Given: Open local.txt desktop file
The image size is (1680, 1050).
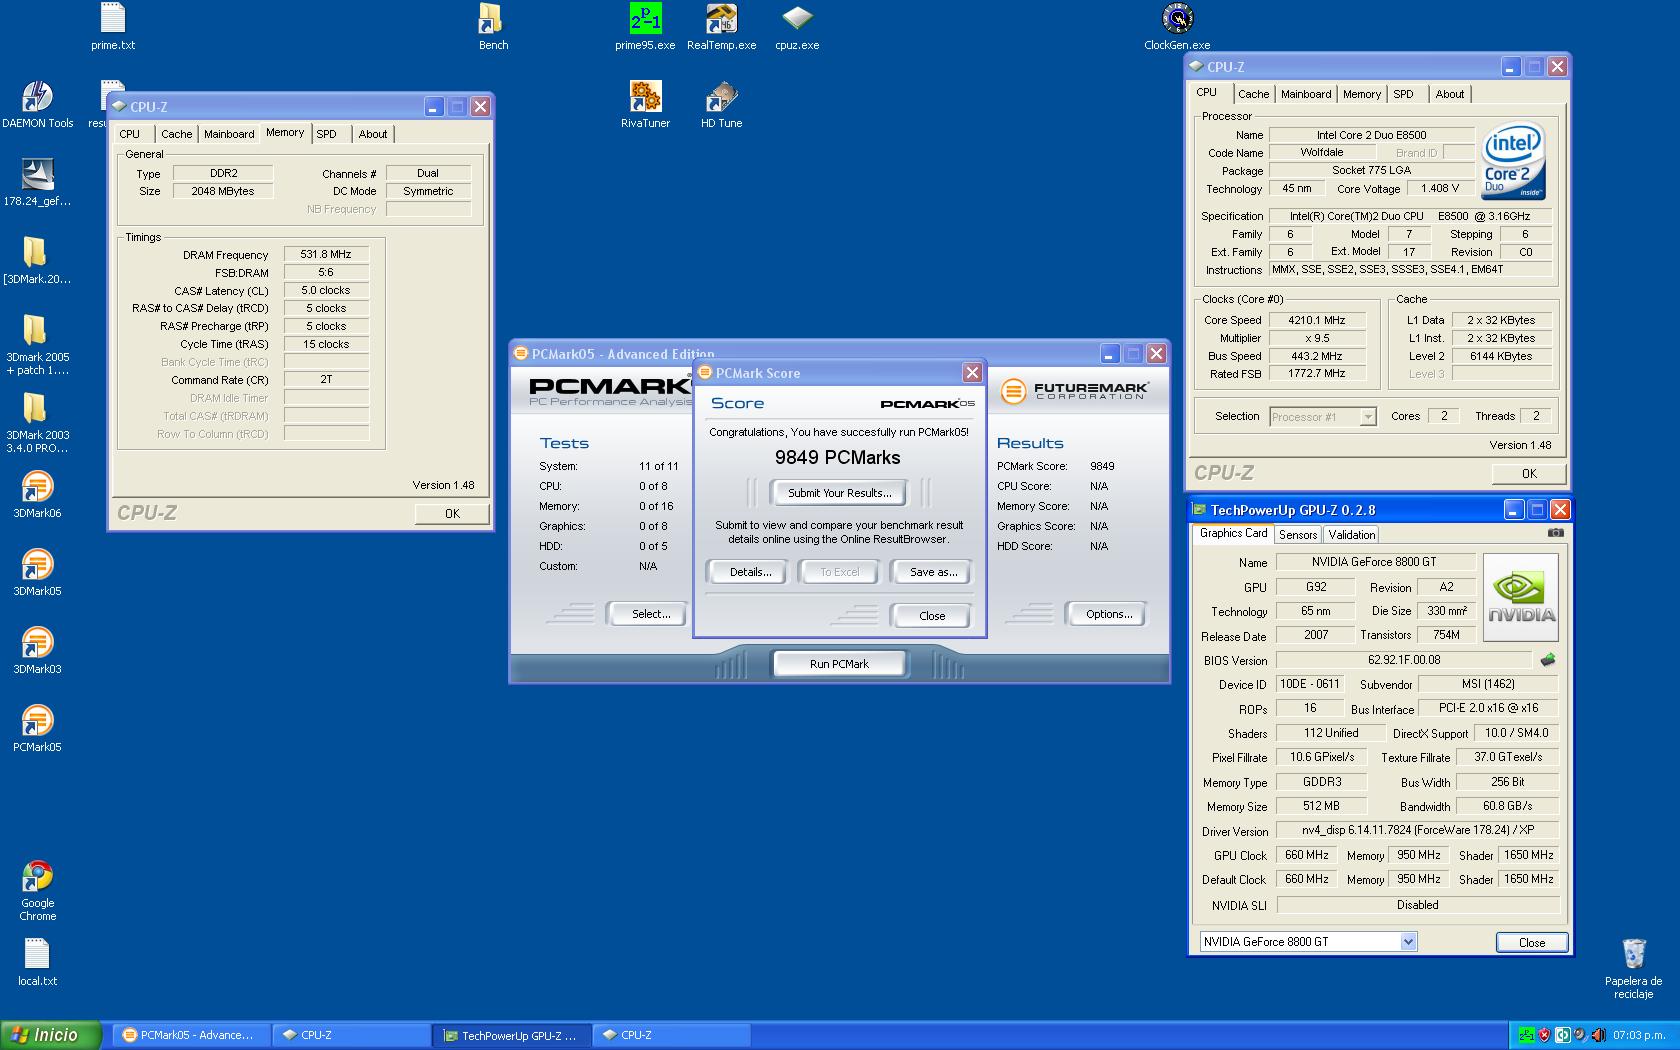Looking at the screenshot, I should 37,963.
